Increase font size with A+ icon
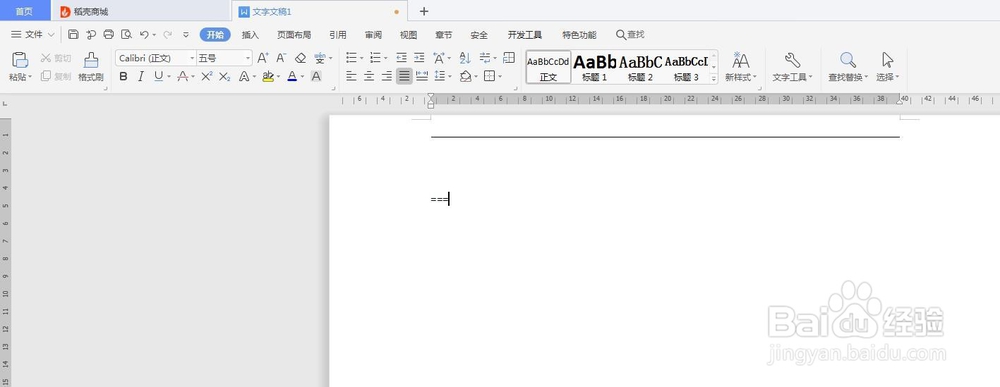The image size is (1000, 387). coord(263,58)
